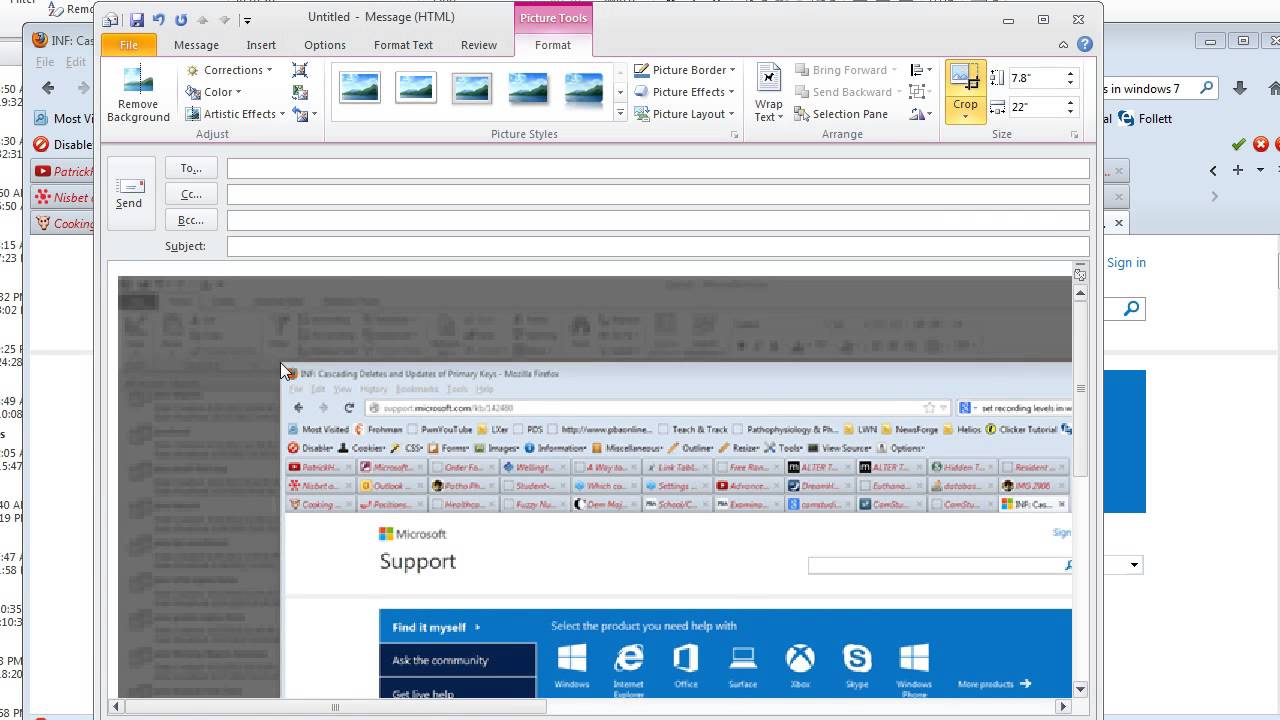Decrease the picture width using the down spinner

click(1070, 111)
